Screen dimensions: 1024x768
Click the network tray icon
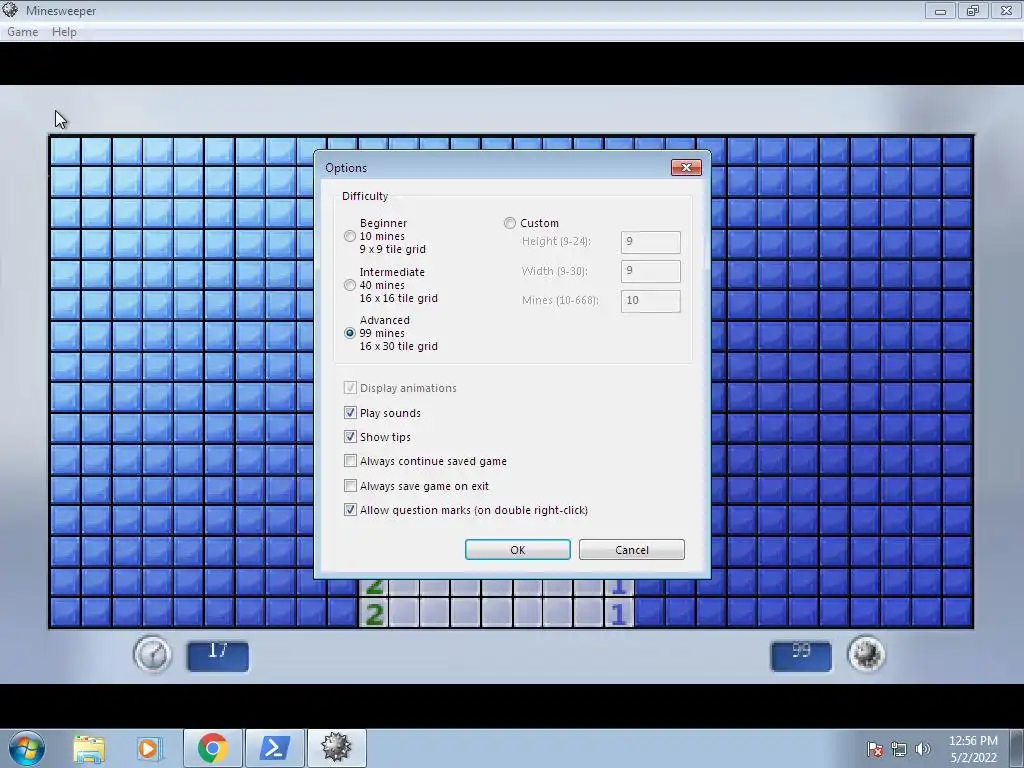899,749
